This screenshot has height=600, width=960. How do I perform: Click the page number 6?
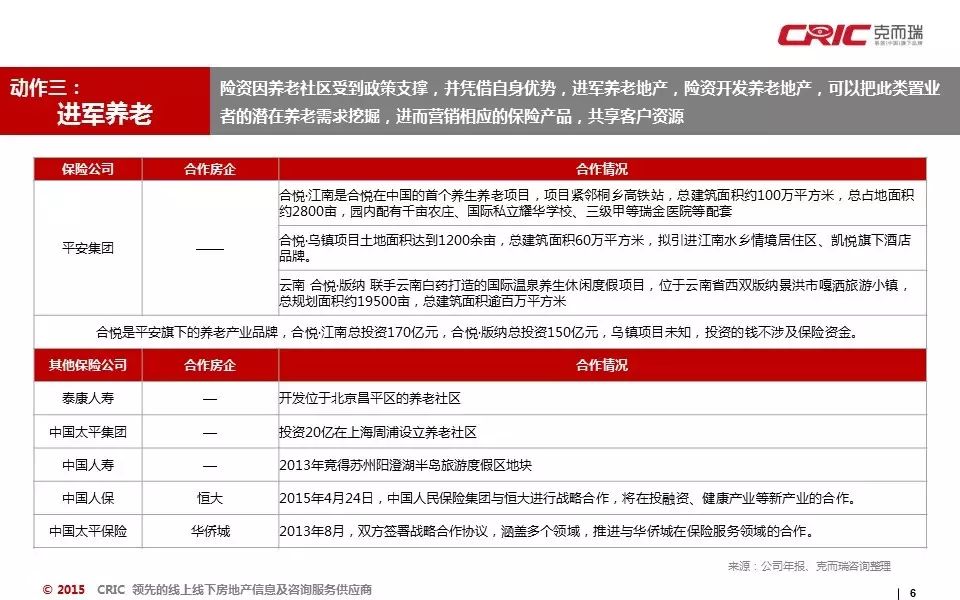[x=913, y=593]
